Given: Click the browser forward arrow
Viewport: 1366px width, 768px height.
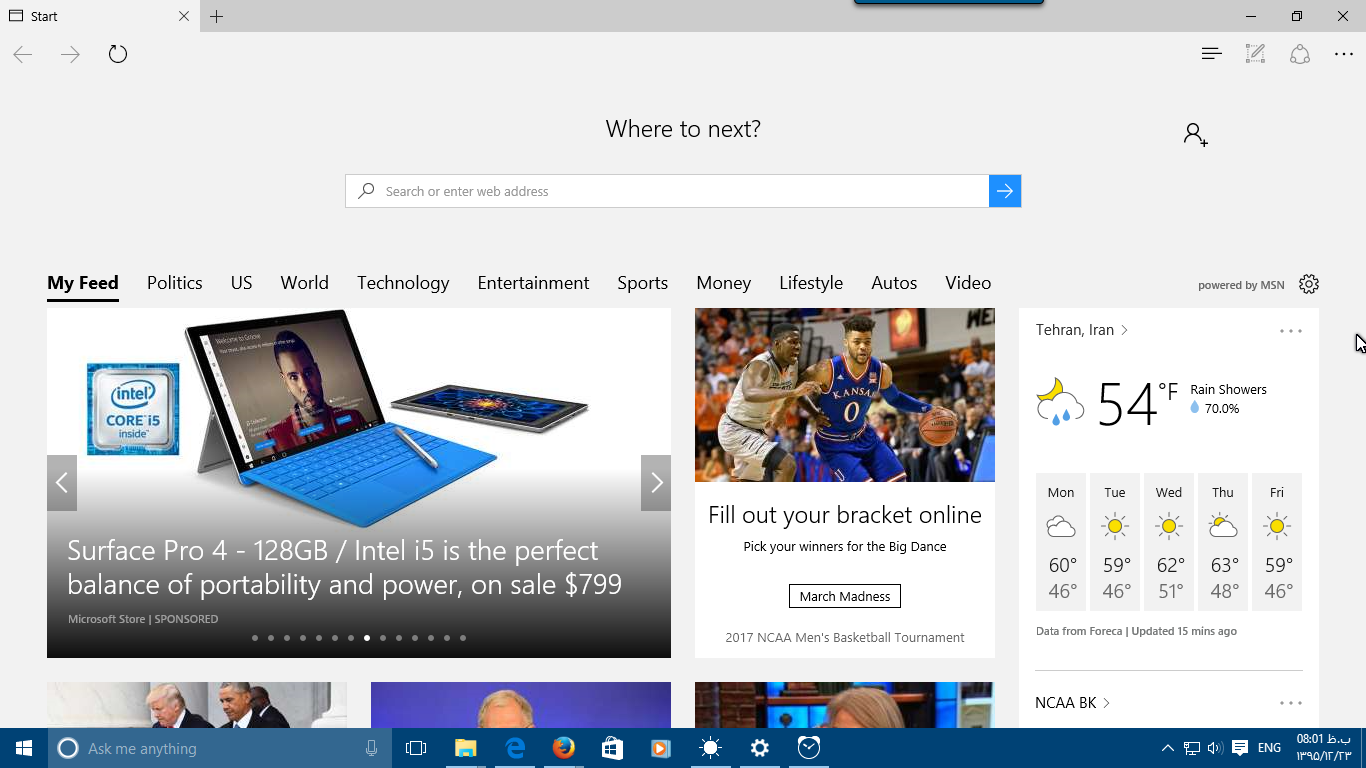Looking at the screenshot, I should pos(70,54).
